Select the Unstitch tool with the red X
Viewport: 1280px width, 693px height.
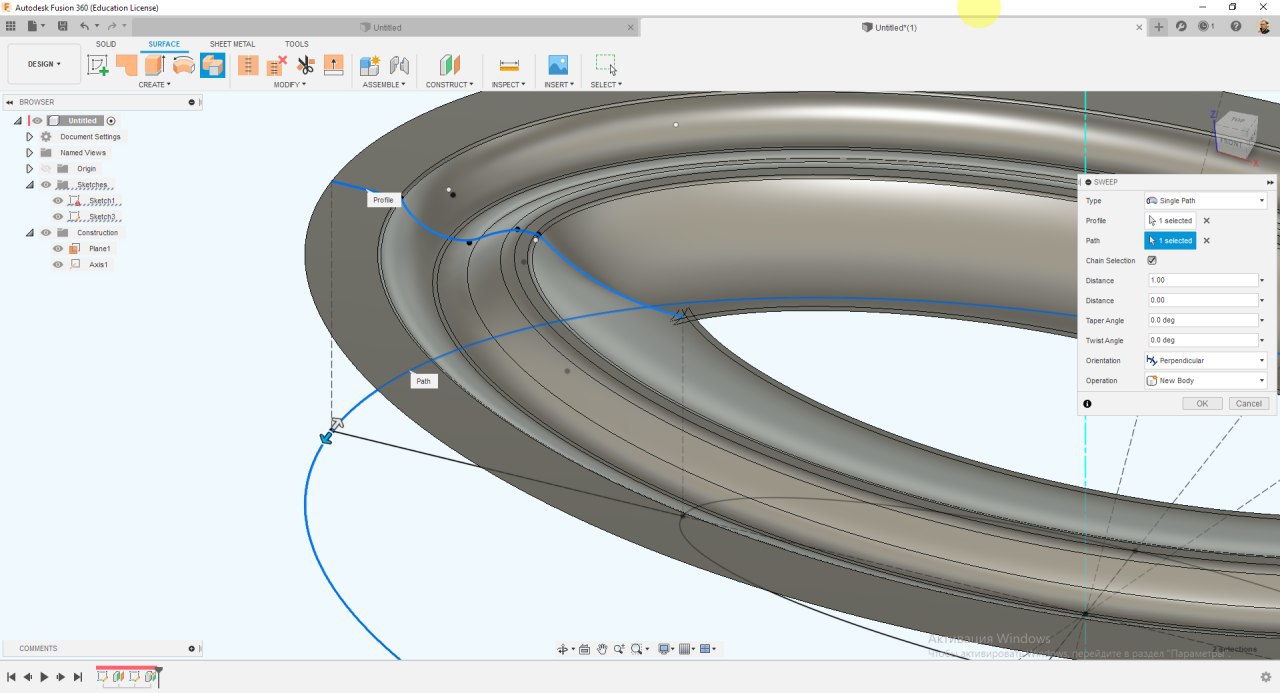277,65
